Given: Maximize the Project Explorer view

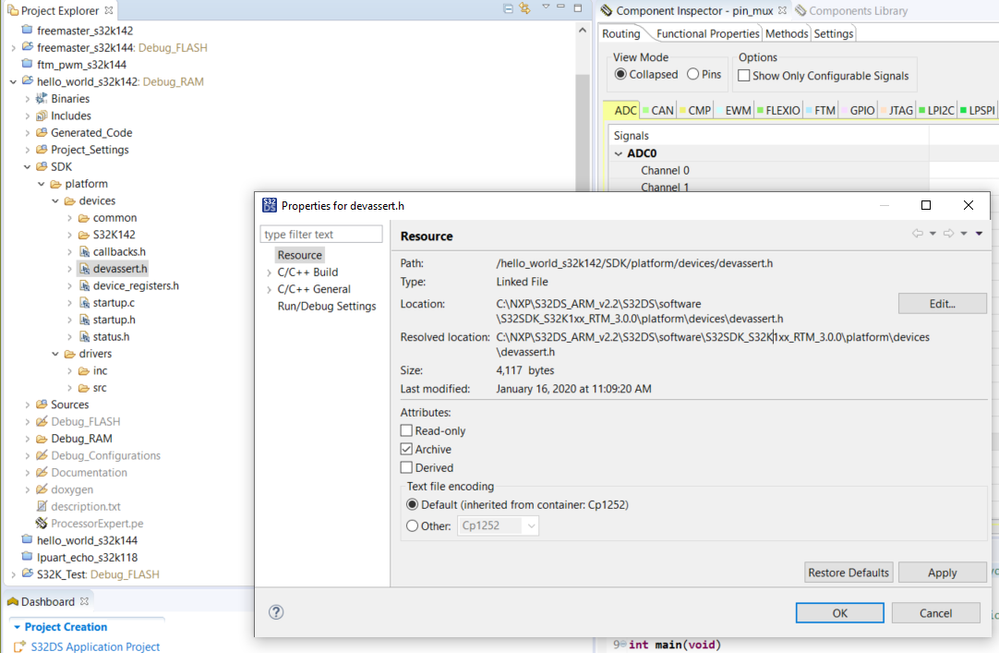Looking at the screenshot, I should [x=577, y=8].
